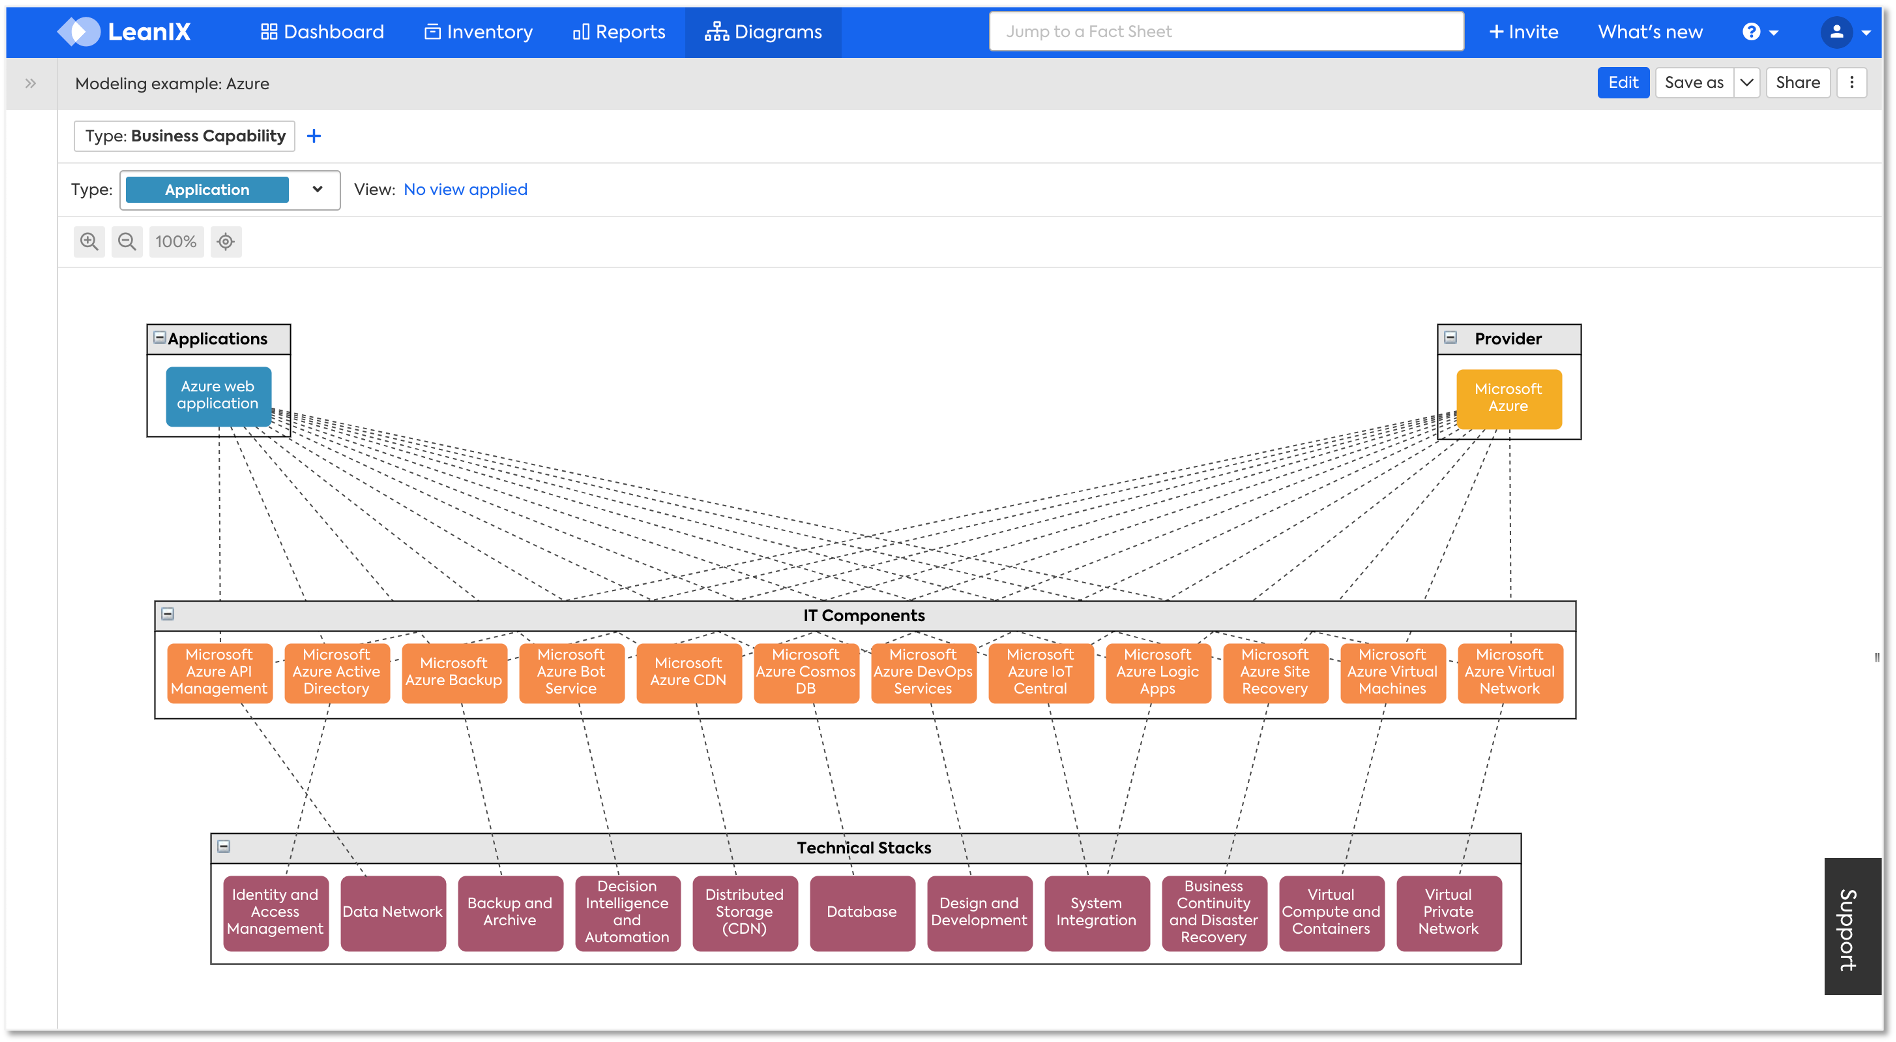Image resolution: width=1896 pixels, height=1042 pixels.
Task: Zoom out of the diagram
Action: click(127, 242)
